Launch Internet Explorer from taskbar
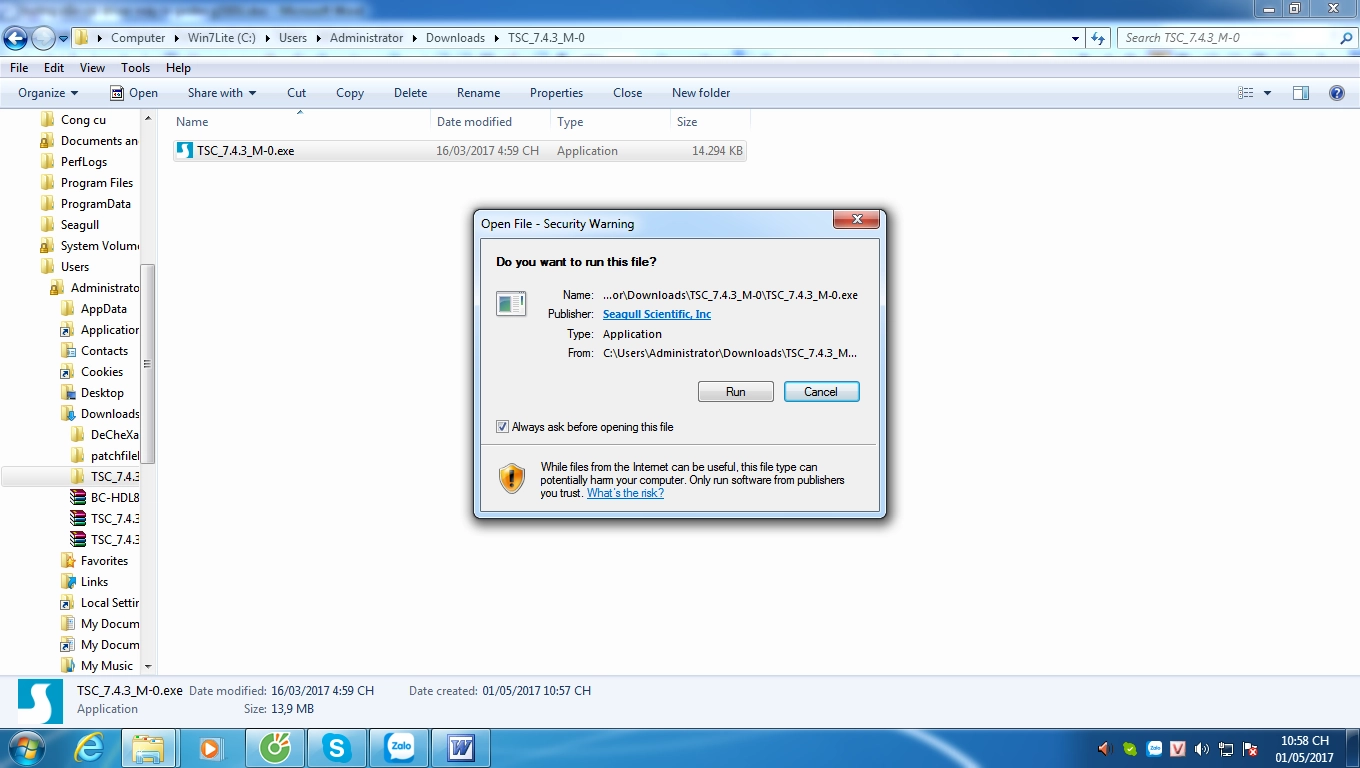Screen dimensions: 1360x768 90,748
